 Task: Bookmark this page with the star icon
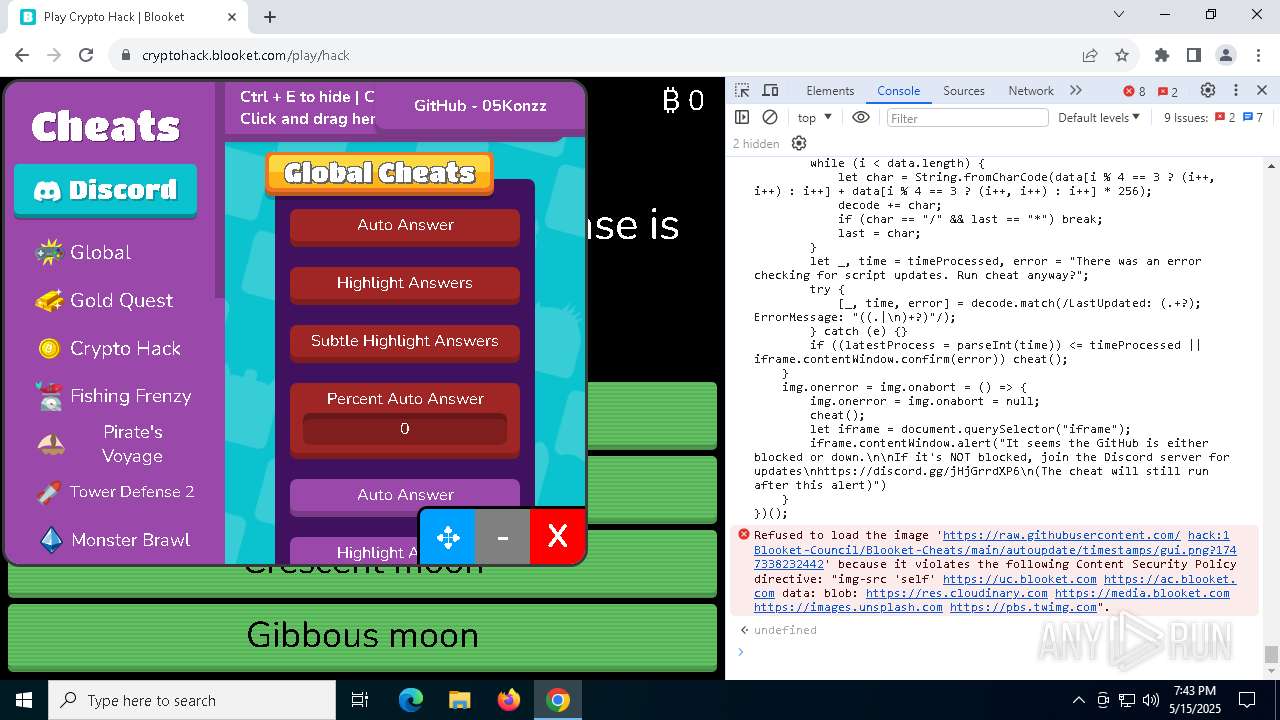click(x=1122, y=55)
